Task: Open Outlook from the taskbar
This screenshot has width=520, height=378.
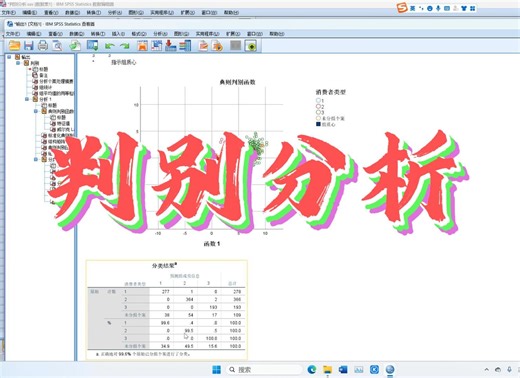Action: (343, 369)
